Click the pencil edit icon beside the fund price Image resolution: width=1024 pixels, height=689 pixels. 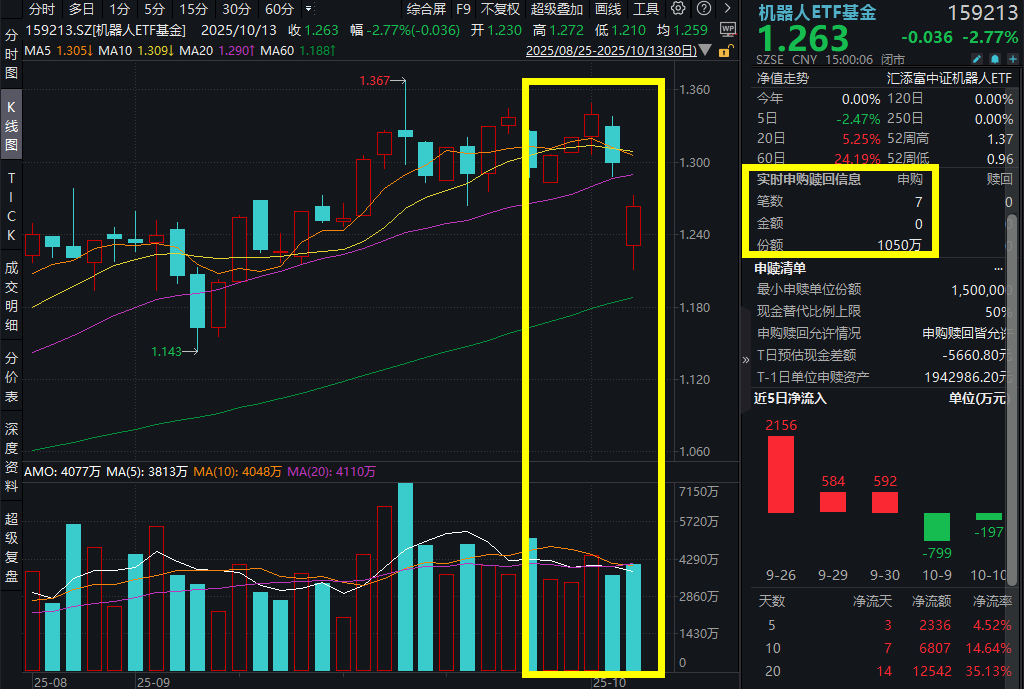click(977, 58)
